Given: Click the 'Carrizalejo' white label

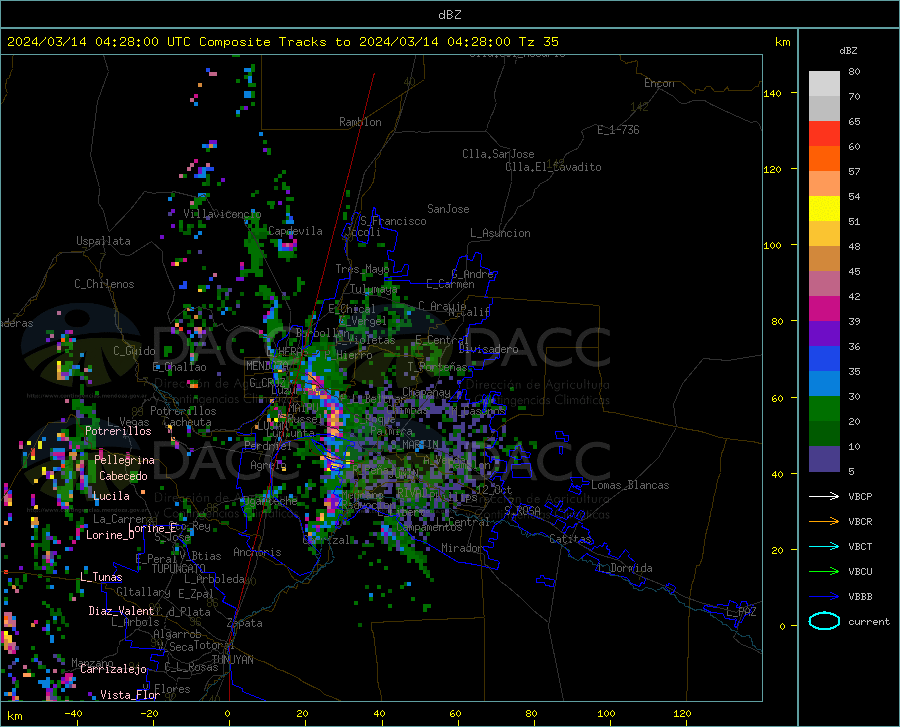Looking at the screenshot, I should 113,669.
